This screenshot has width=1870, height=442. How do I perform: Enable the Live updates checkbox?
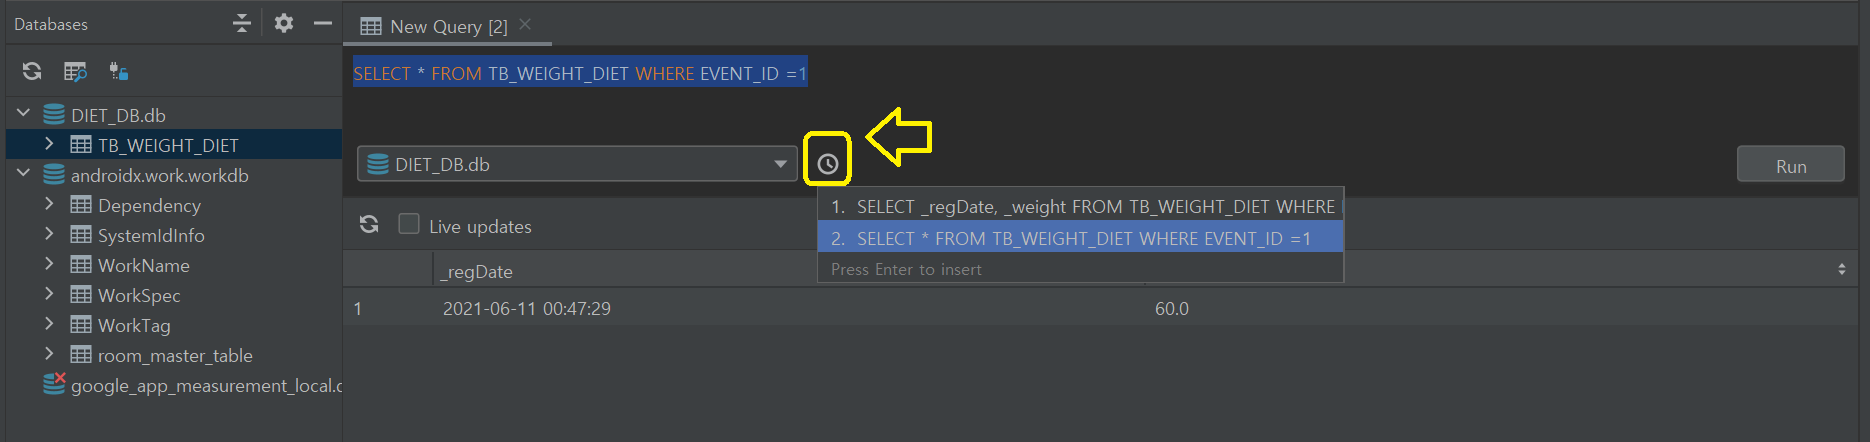tap(409, 225)
